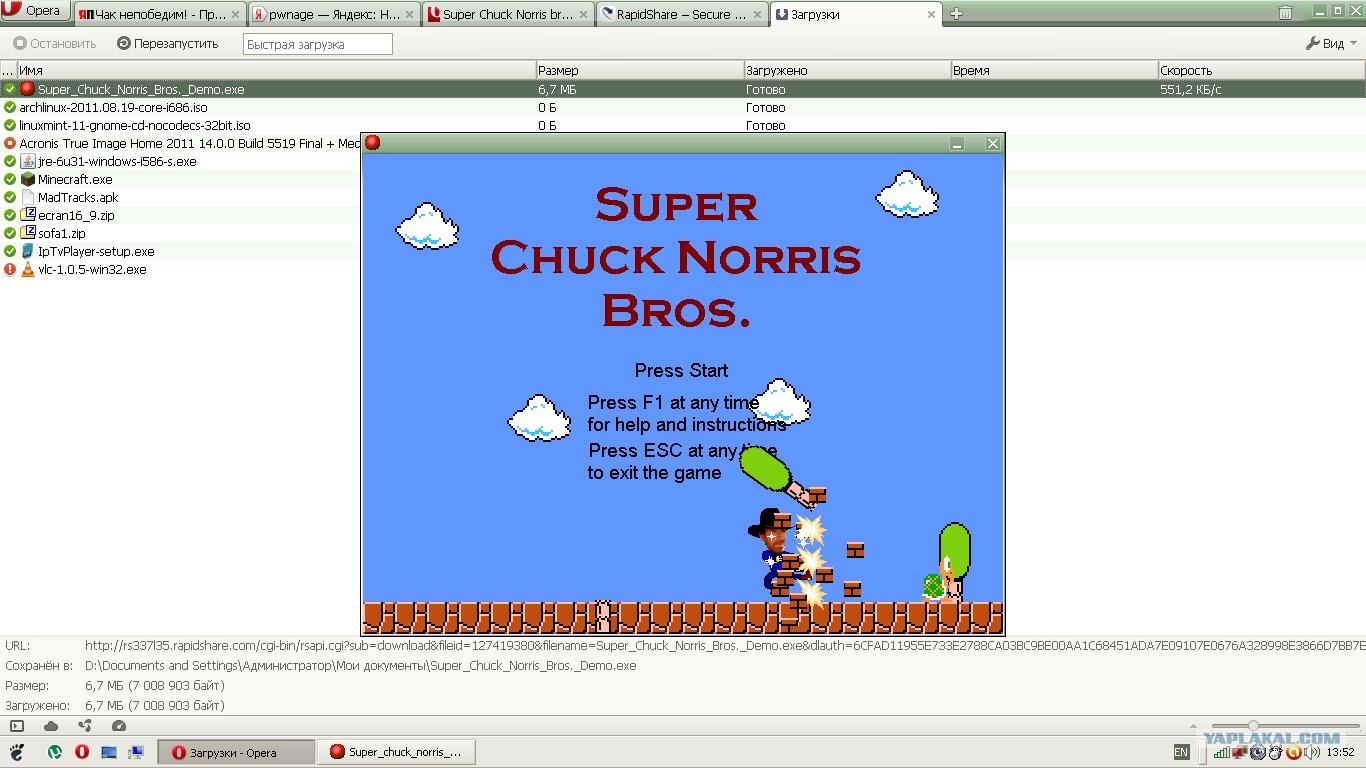Click the IpTvPlayer-setup.exe installer icon
1366x768 pixels.
pyautogui.click(x=28, y=251)
